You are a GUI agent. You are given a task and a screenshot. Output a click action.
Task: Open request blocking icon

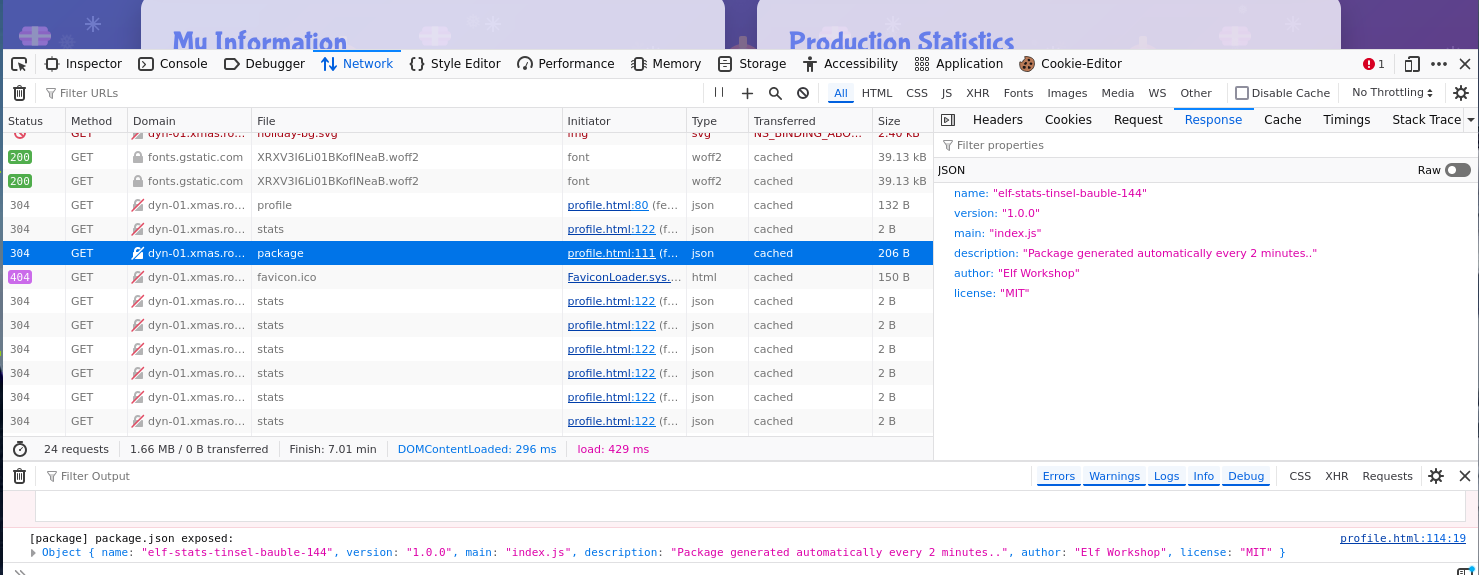coord(803,93)
